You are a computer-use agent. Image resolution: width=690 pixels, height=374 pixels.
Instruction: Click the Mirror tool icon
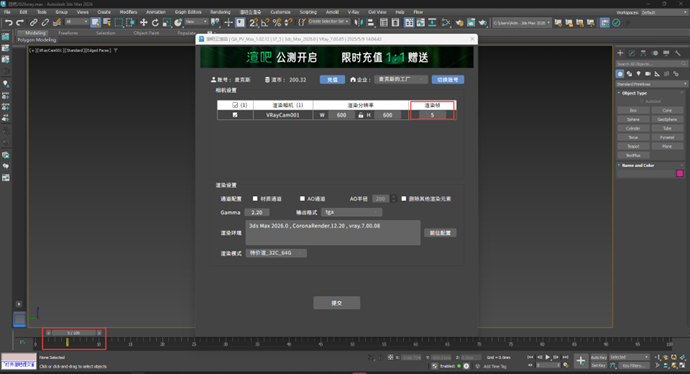click(359, 22)
